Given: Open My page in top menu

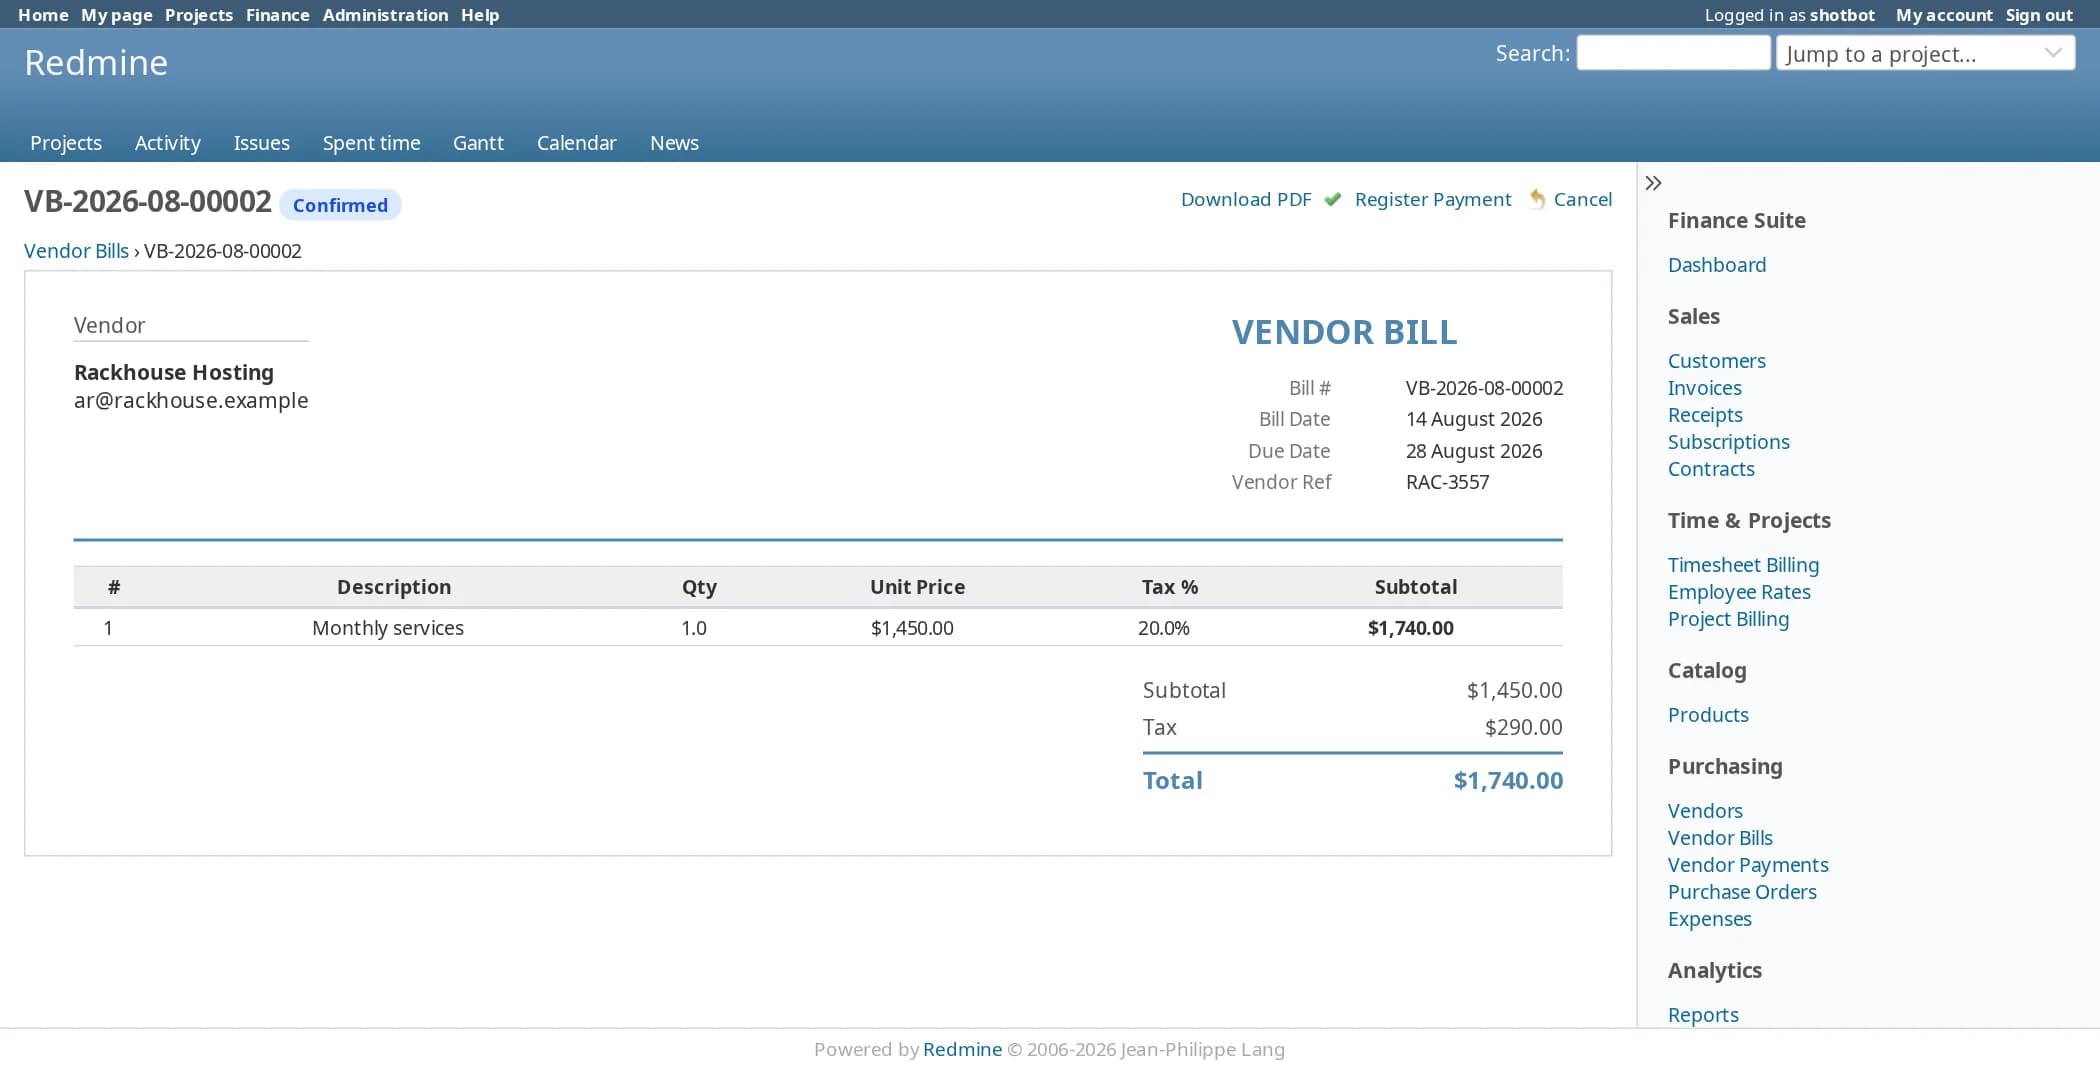Looking at the screenshot, I should (117, 15).
